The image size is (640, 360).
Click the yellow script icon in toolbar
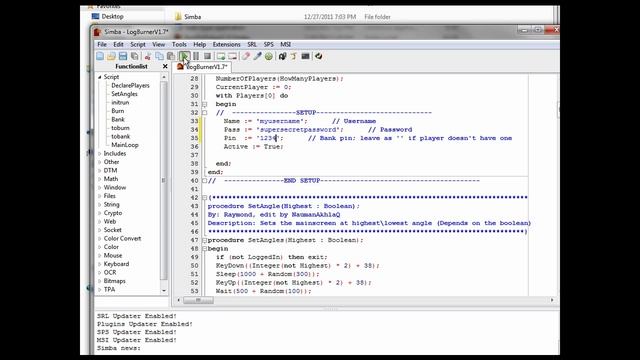coord(293,56)
